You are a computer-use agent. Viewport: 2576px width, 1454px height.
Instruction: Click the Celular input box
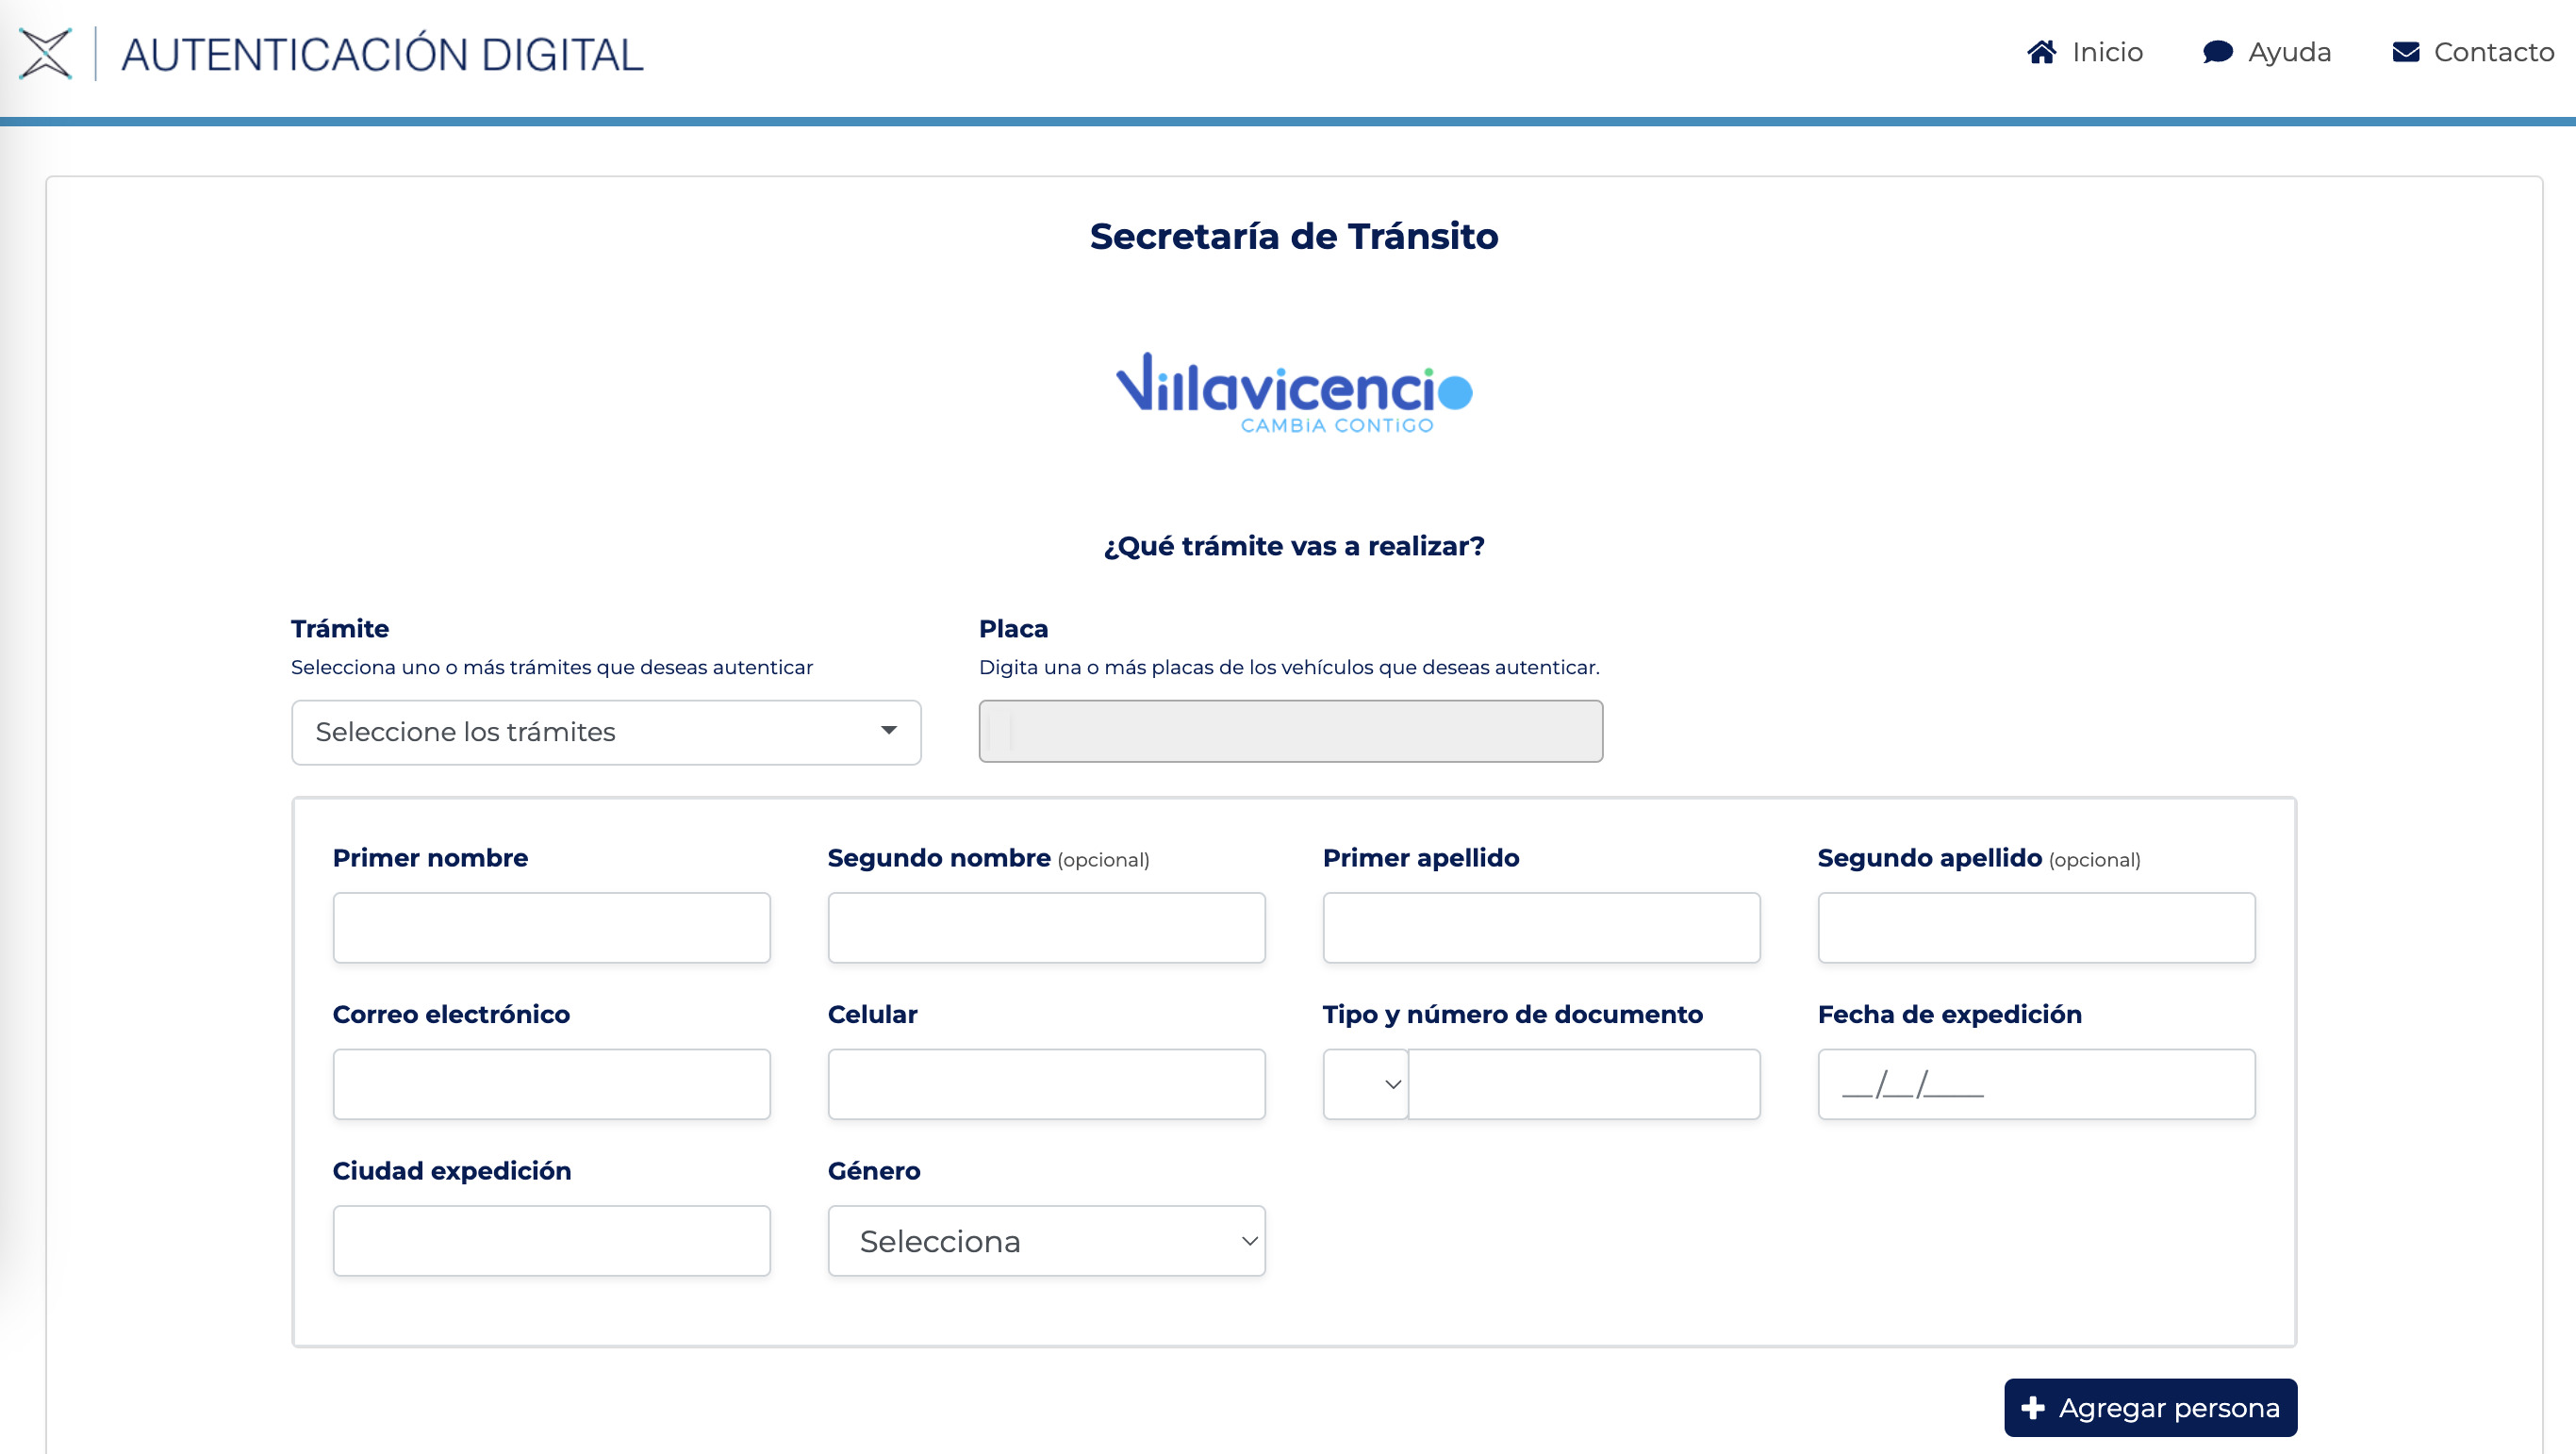[x=1045, y=1084]
